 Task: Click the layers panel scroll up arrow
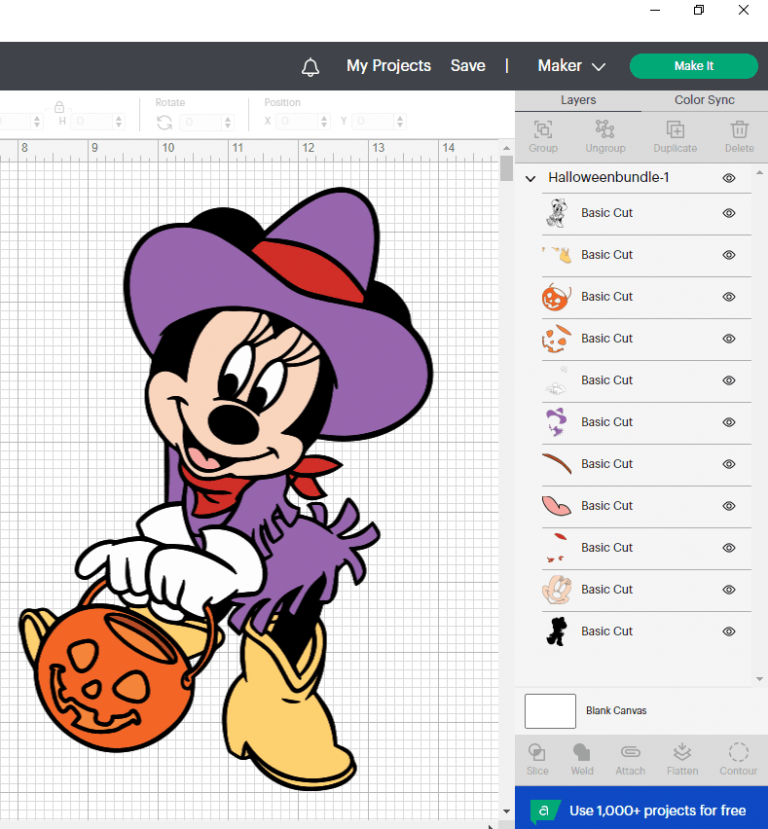(760, 173)
